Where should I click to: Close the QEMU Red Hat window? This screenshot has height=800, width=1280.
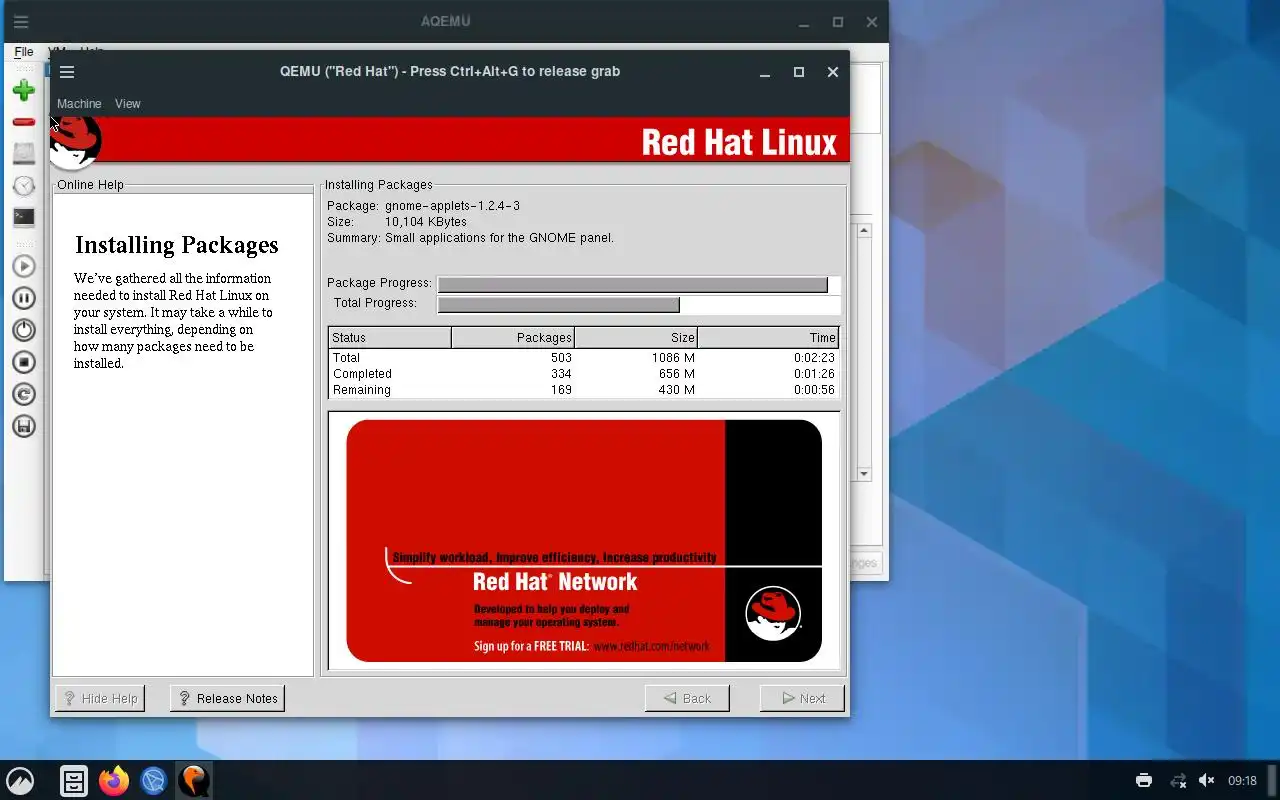832,72
